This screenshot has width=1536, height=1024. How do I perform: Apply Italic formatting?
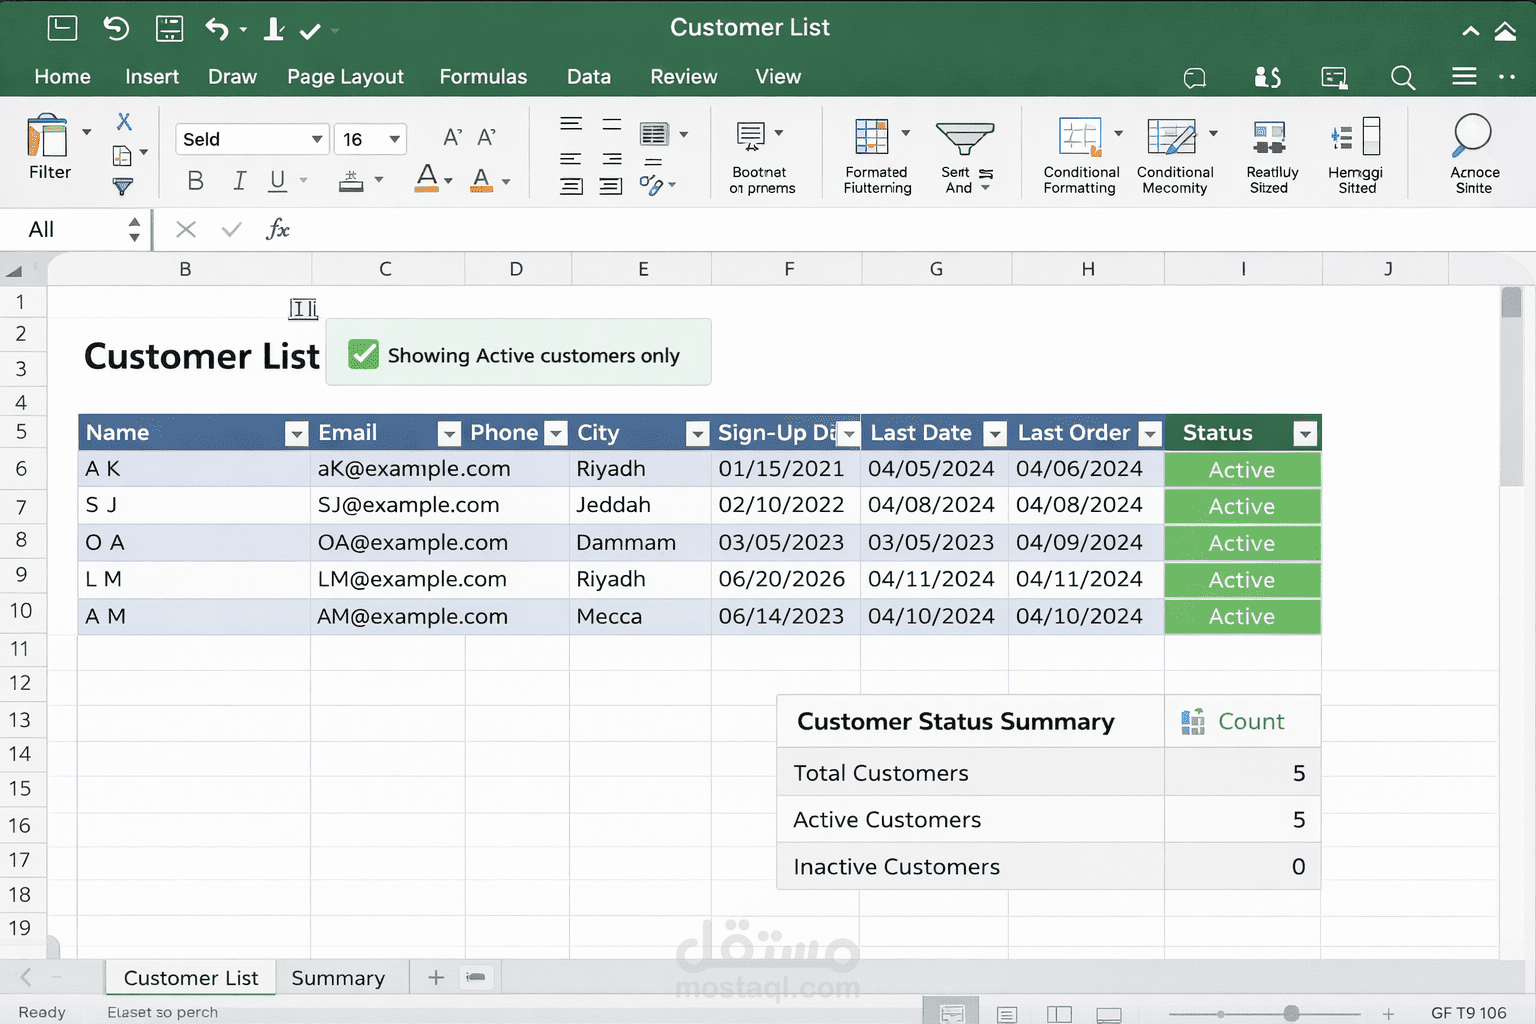coord(239,181)
